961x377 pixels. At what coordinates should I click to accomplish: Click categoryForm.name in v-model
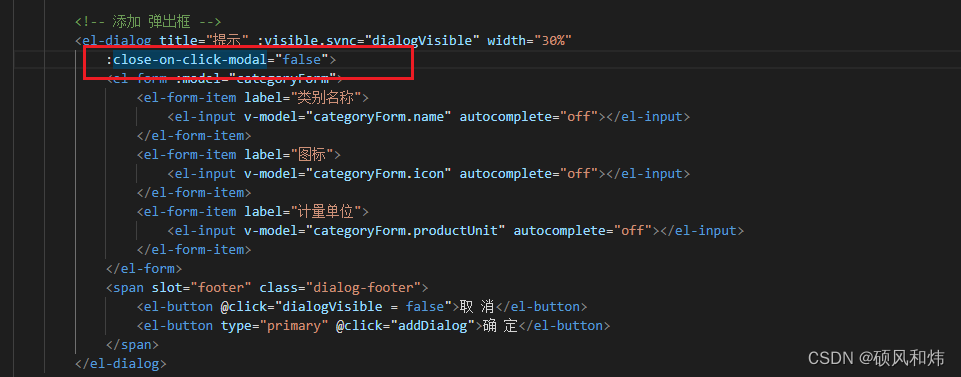click(x=378, y=116)
